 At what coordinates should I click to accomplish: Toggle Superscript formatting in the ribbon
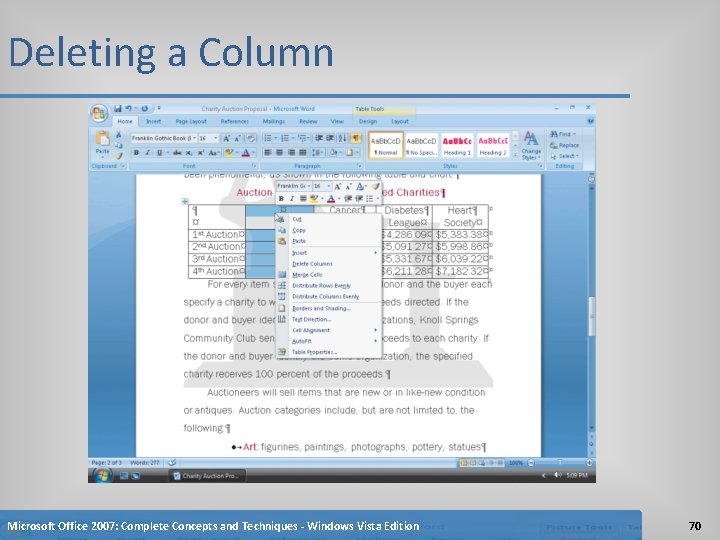point(201,152)
